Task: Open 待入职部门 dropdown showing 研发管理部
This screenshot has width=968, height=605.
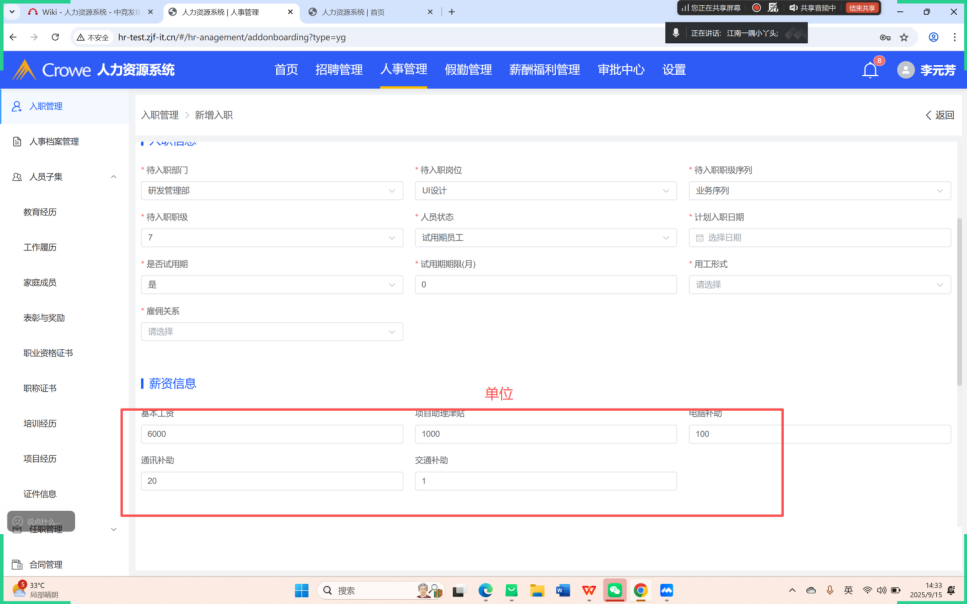Action: tap(272, 191)
